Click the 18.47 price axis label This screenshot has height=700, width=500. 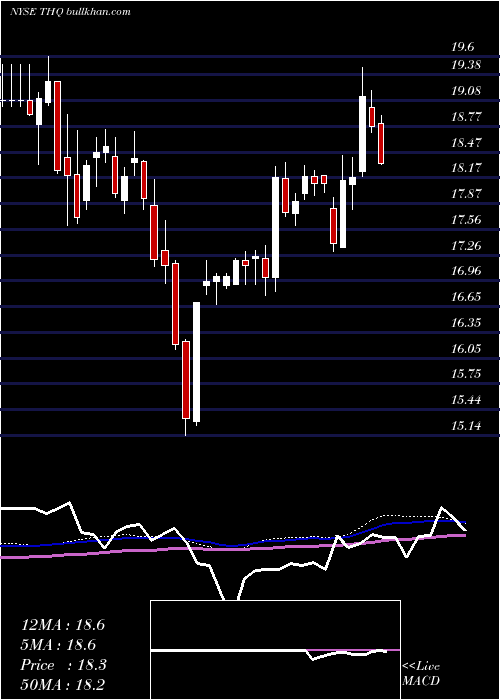tap(466, 142)
